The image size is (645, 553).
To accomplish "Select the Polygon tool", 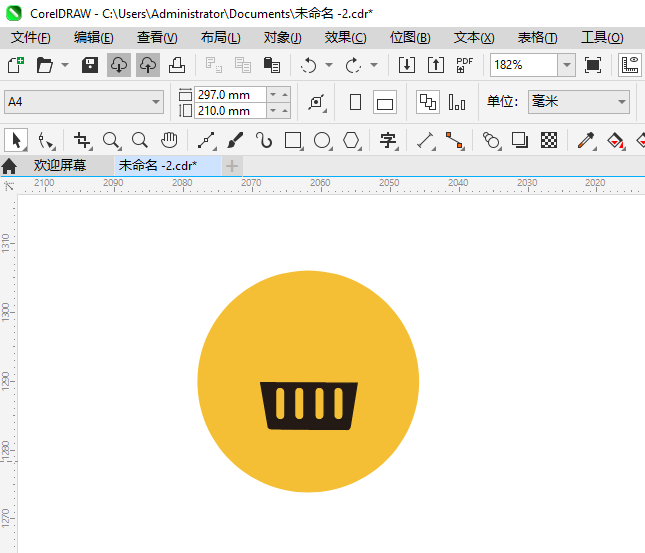I will pyautogui.click(x=352, y=141).
